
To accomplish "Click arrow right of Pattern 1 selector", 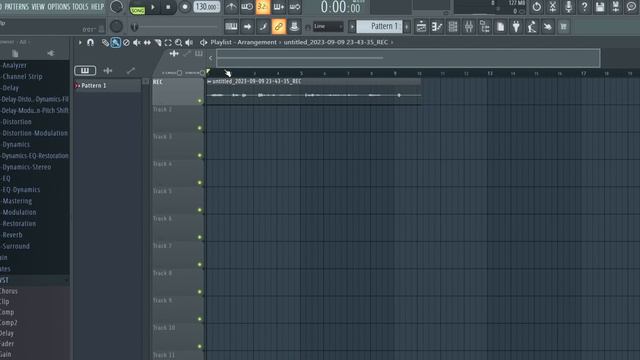I will pyautogui.click(x=407, y=27).
